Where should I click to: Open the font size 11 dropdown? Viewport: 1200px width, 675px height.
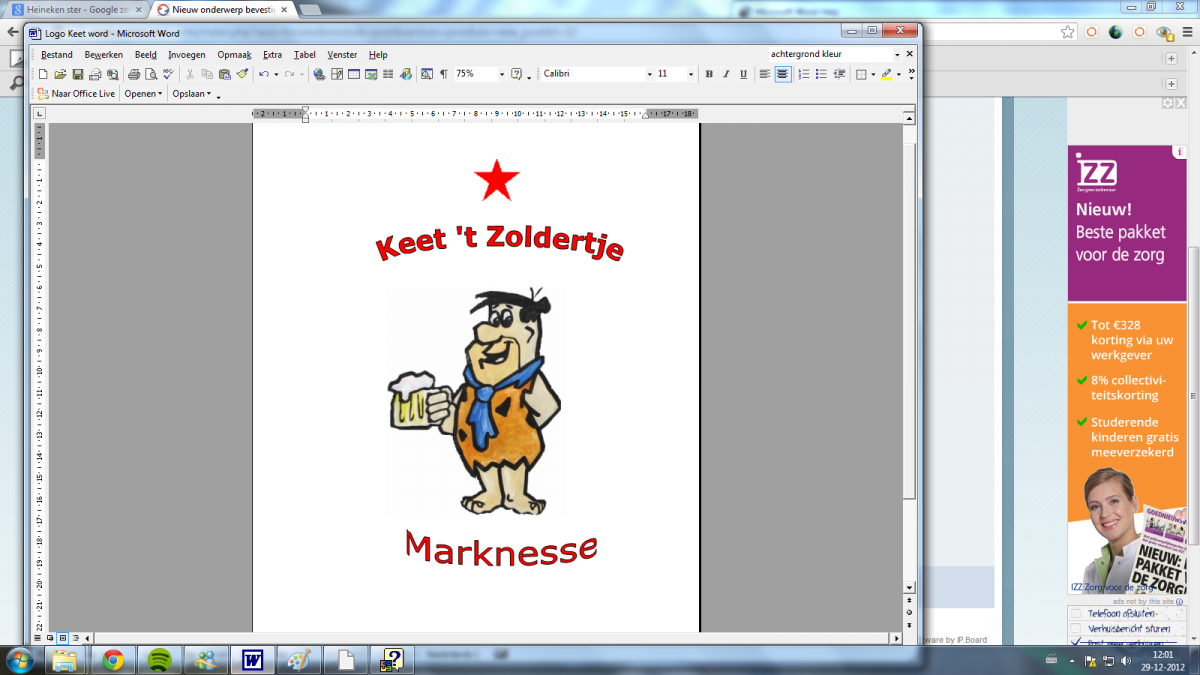(691, 74)
